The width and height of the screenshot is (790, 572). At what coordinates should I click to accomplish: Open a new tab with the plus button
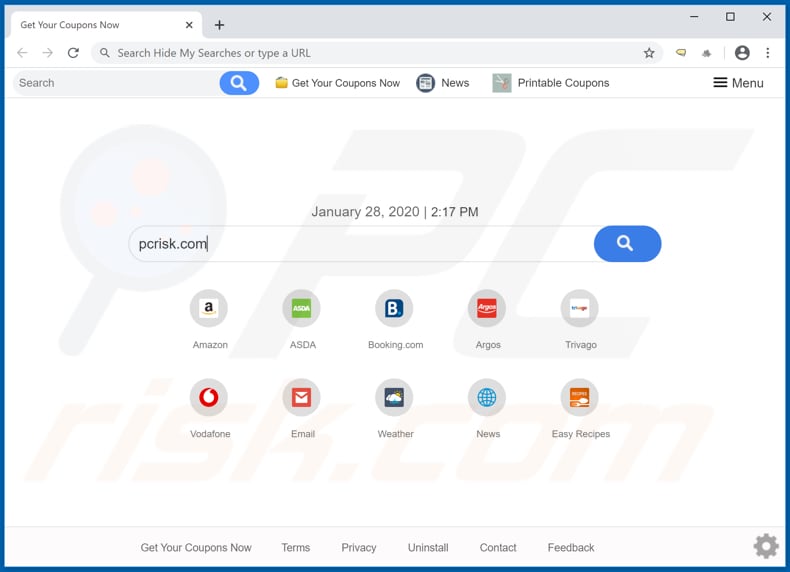click(220, 25)
